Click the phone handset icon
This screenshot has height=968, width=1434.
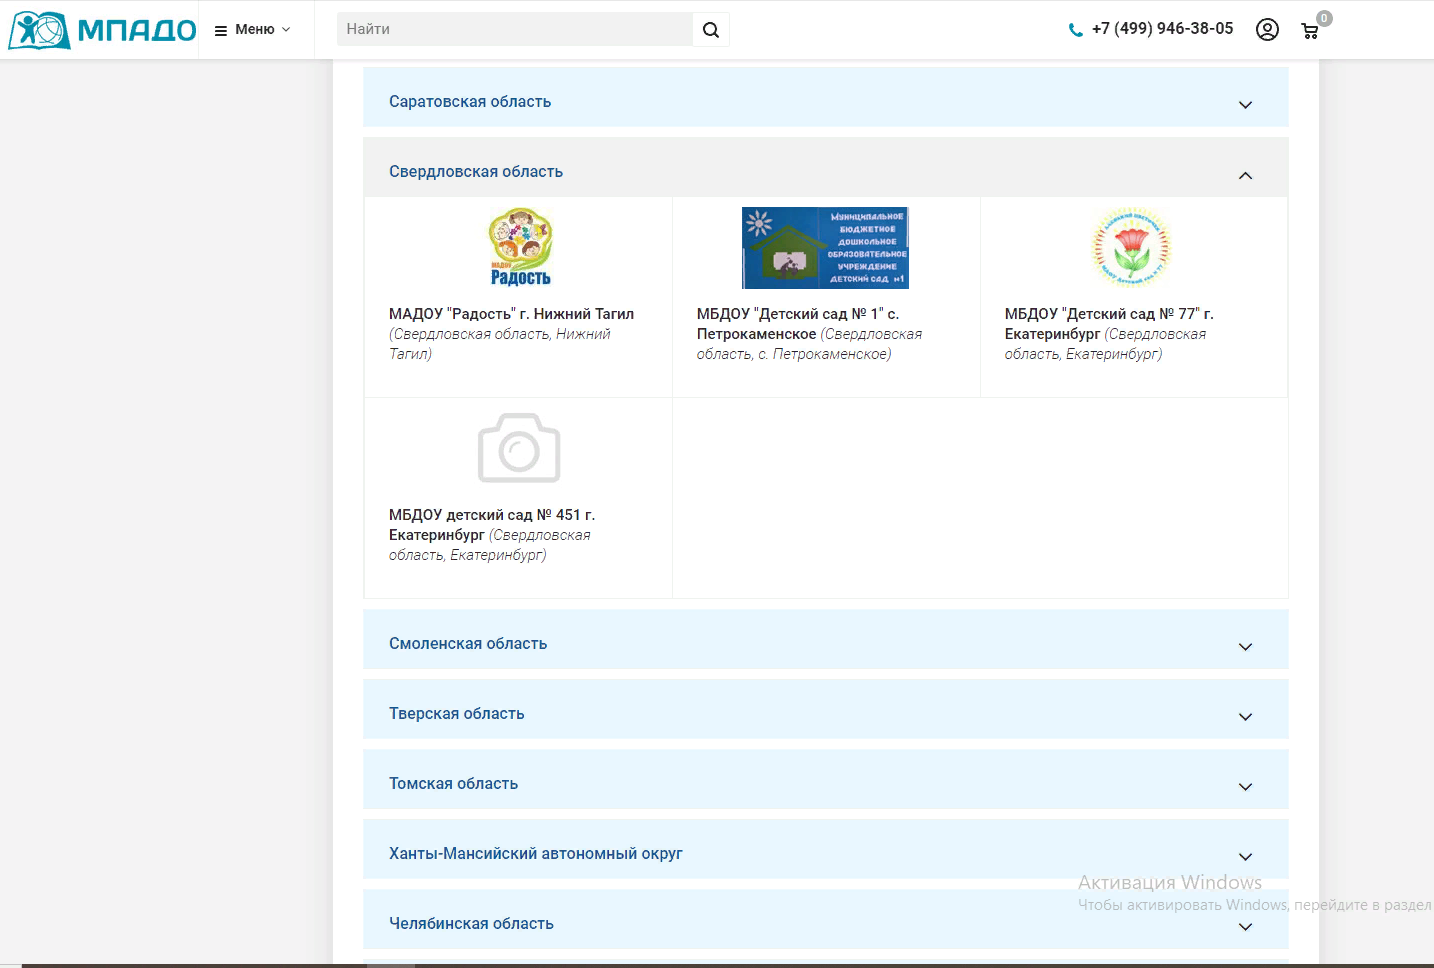1075,30
